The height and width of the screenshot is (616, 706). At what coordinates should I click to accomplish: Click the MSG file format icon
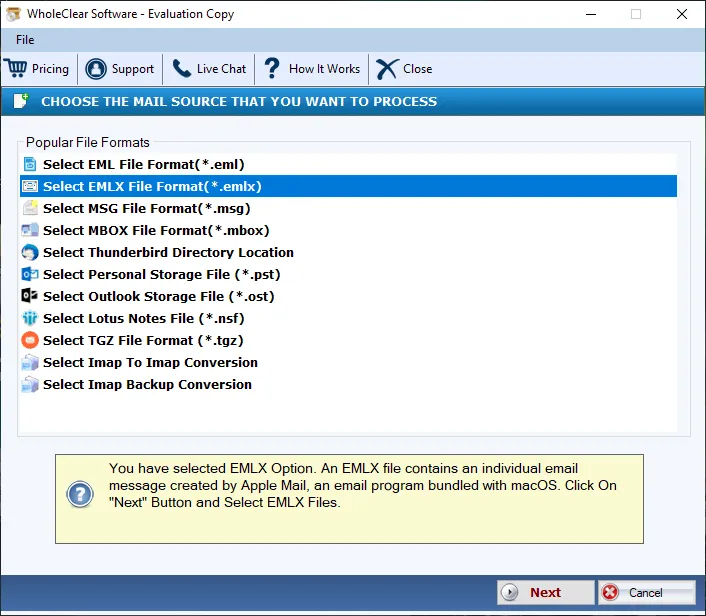coord(30,208)
